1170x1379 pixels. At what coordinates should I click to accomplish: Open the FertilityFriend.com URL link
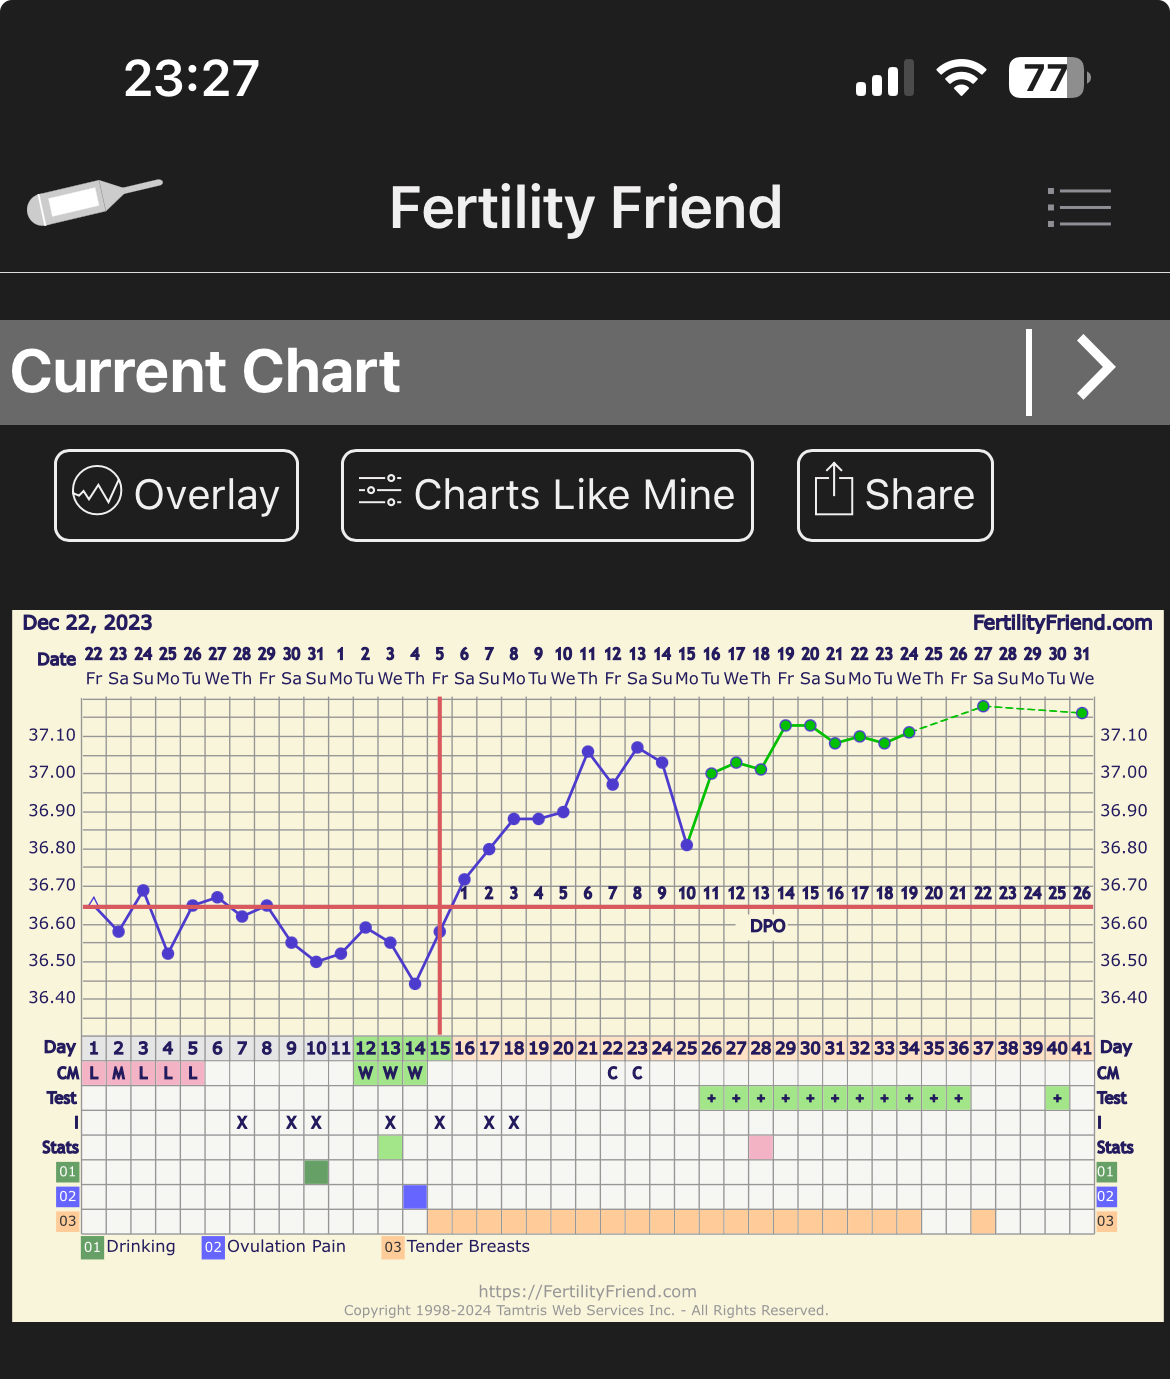point(587,1291)
